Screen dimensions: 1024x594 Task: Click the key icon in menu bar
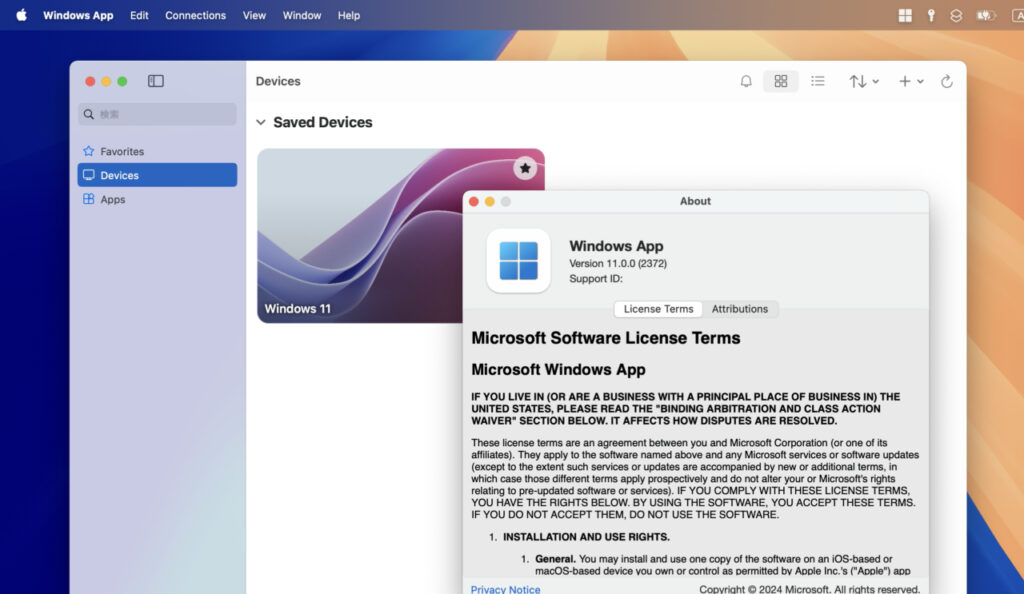pyautogui.click(x=931, y=15)
